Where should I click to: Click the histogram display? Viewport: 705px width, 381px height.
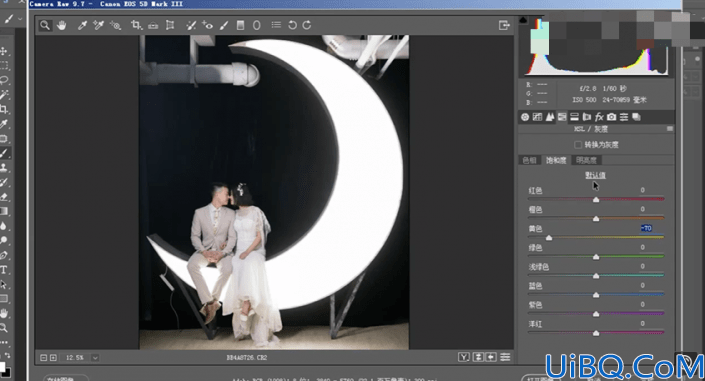coord(597,46)
